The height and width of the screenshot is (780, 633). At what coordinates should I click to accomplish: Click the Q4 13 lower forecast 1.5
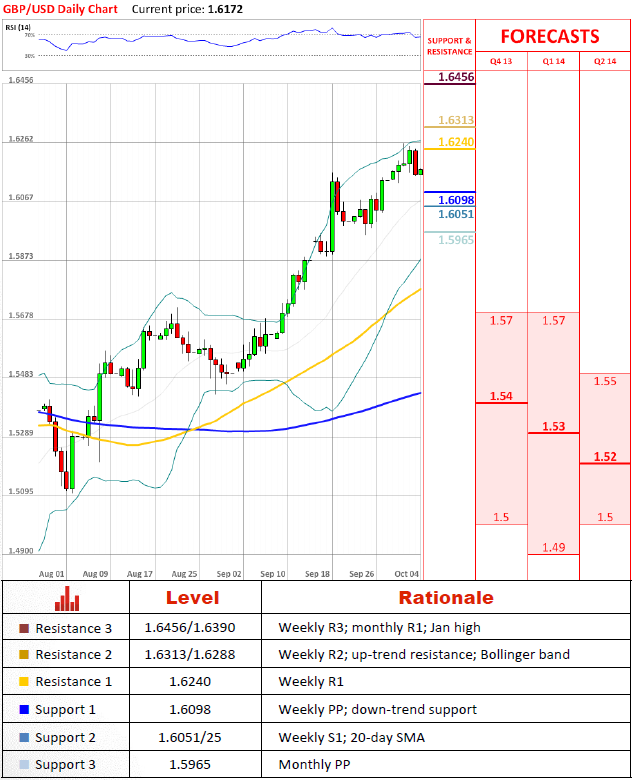coord(501,517)
